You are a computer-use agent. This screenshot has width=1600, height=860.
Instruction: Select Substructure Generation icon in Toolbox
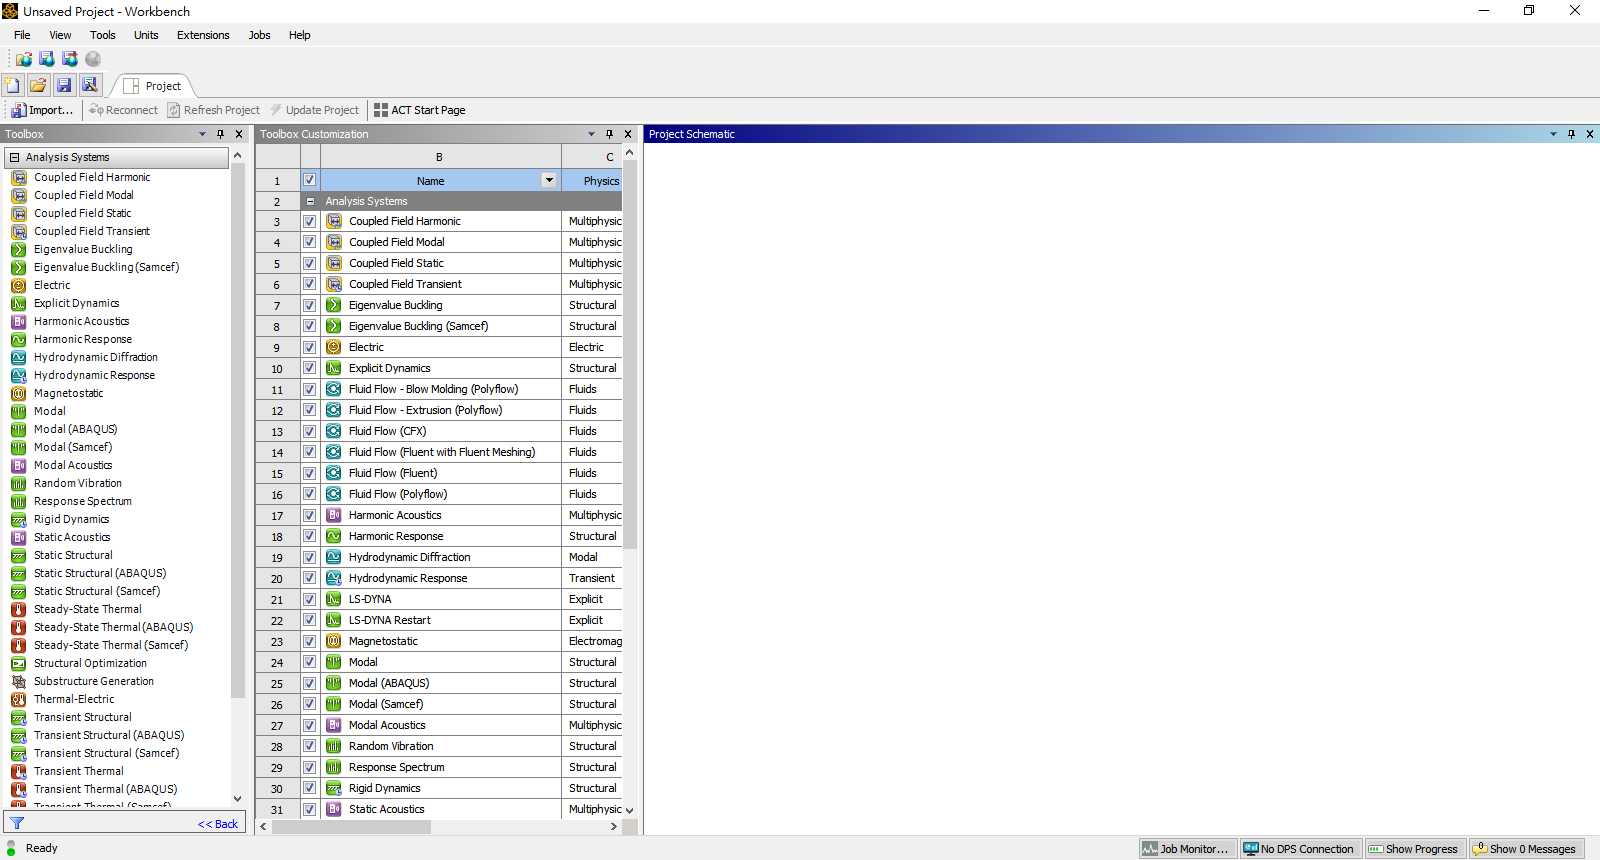(x=18, y=681)
